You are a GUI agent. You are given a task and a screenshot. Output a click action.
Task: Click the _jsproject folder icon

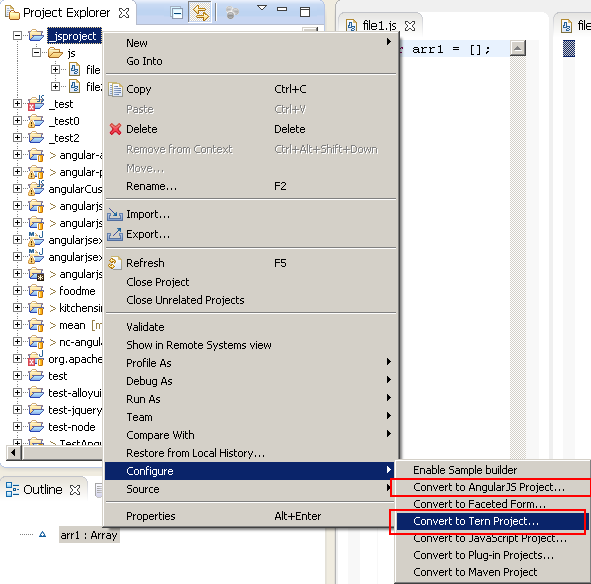pyautogui.click(x=36, y=35)
